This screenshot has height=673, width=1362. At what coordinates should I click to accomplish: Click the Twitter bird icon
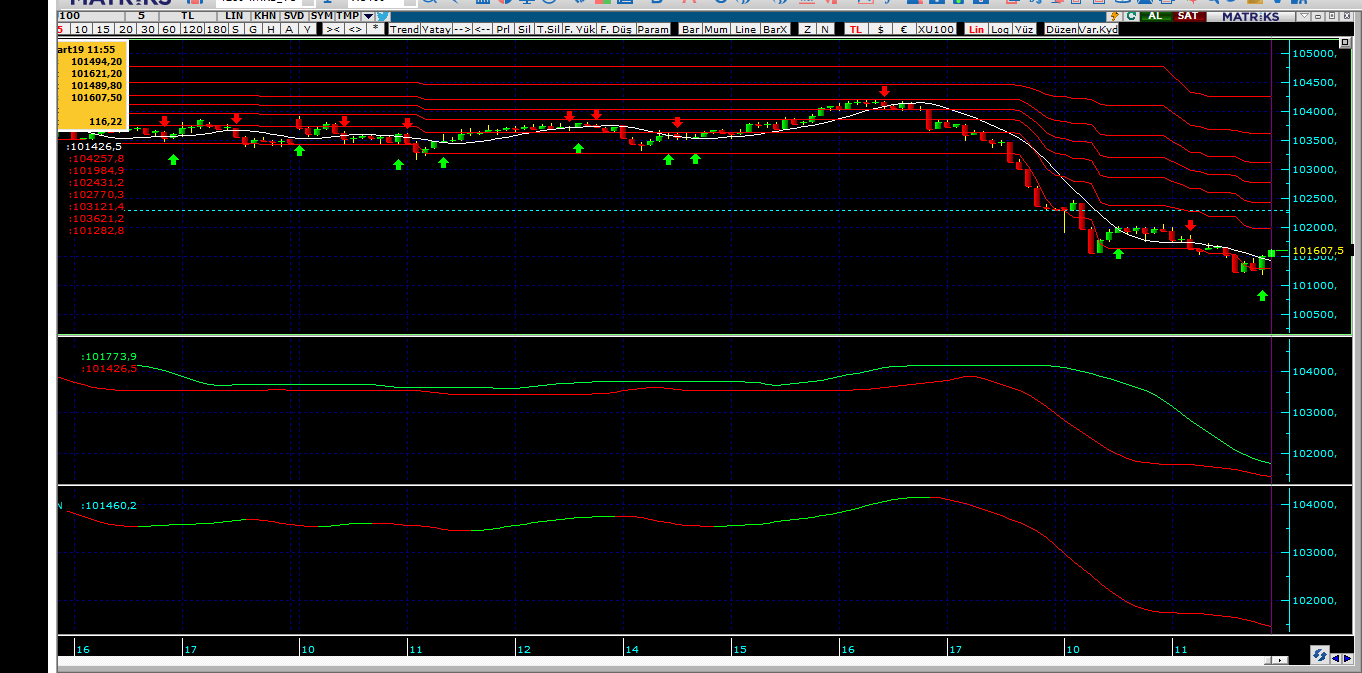pos(383,16)
